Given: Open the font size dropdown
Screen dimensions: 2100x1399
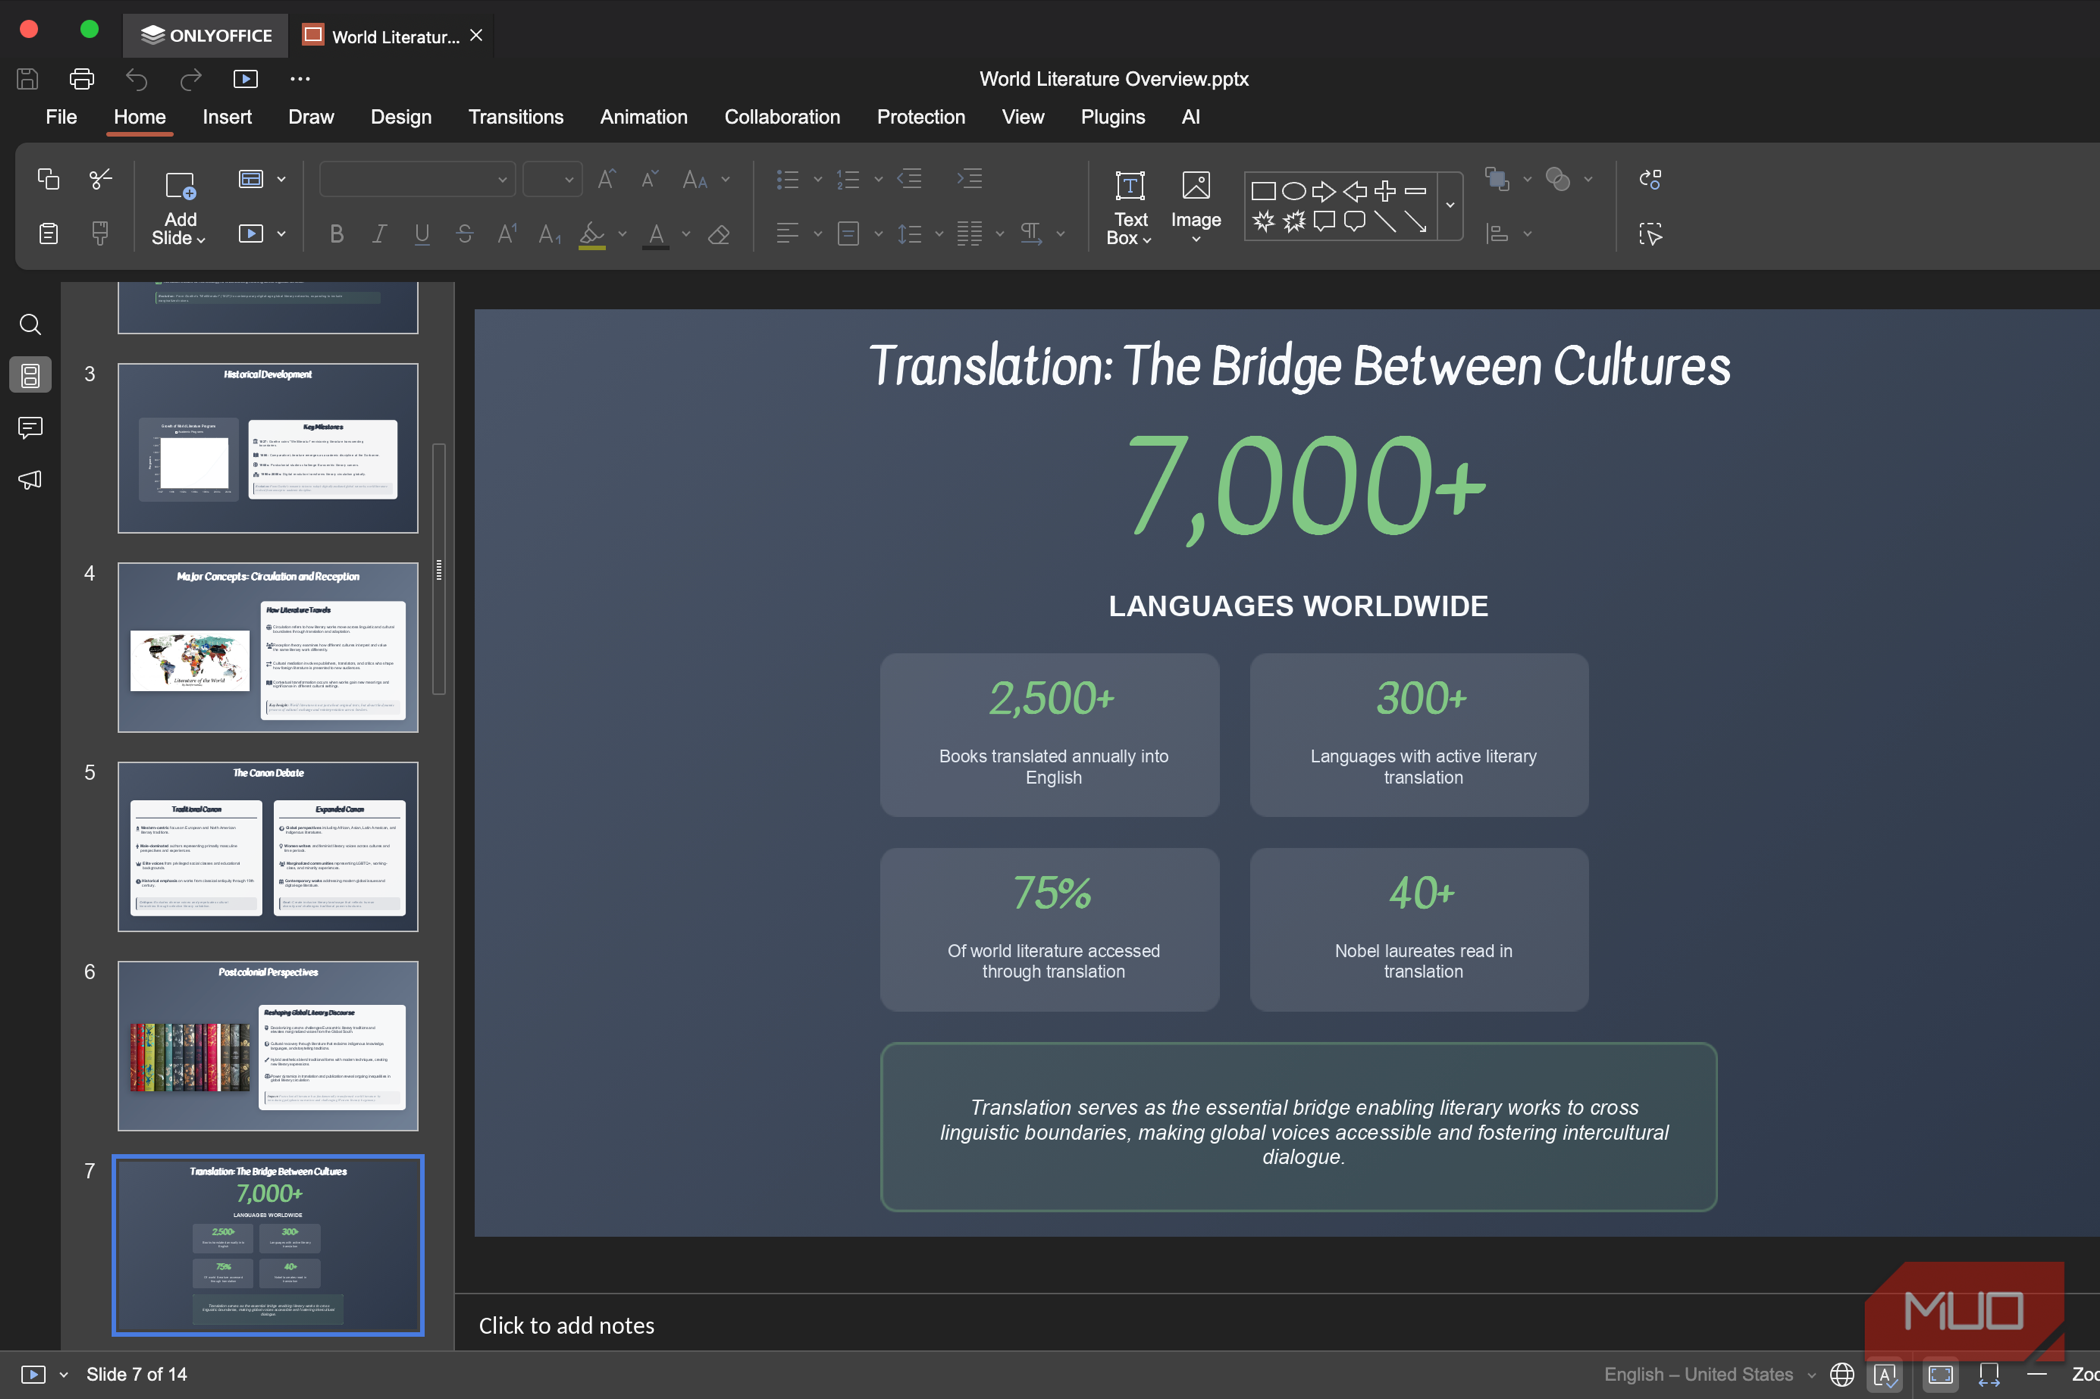Looking at the screenshot, I should (568, 180).
